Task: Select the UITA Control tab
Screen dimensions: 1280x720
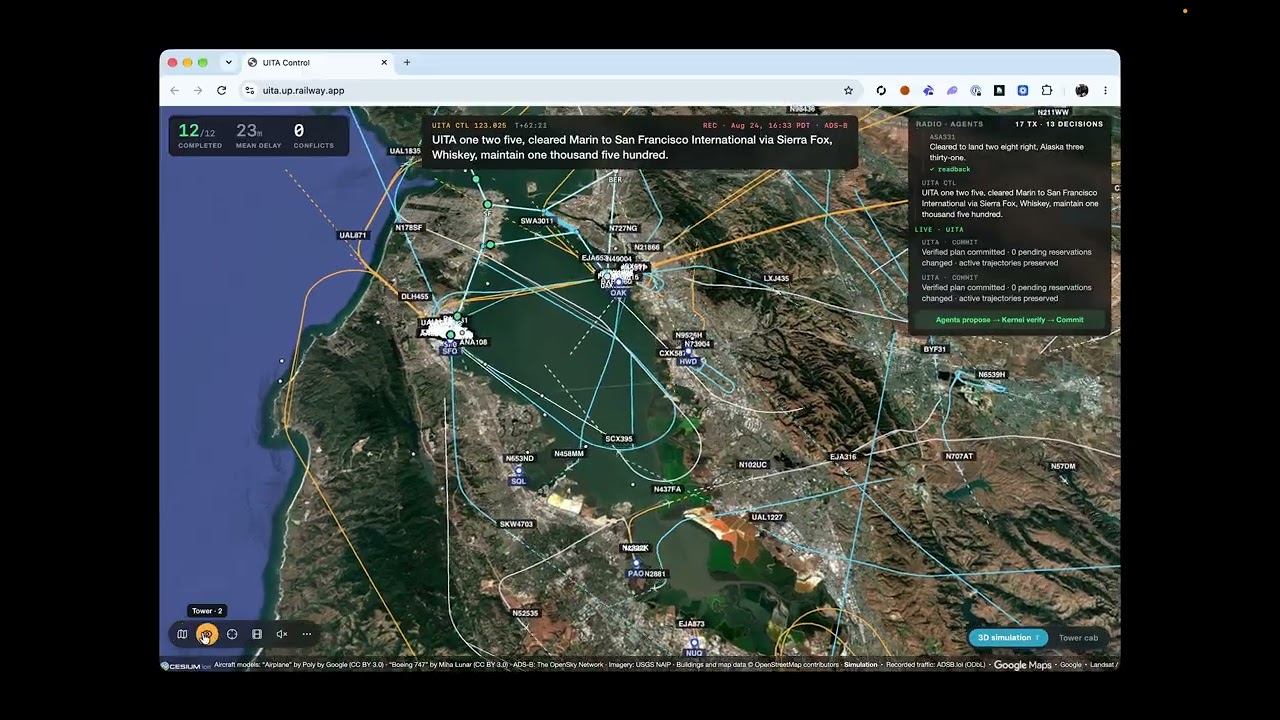Action: (x=318, y=62)
